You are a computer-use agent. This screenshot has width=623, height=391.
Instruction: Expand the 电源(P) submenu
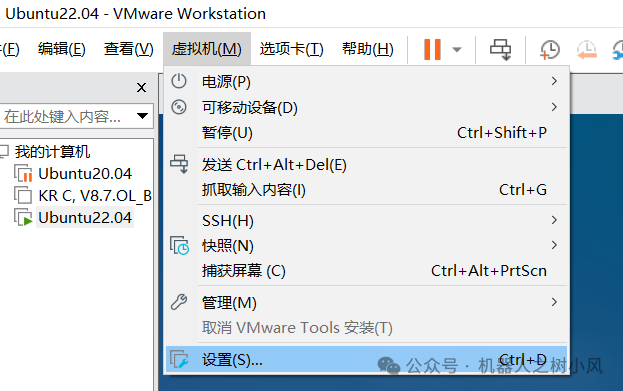tap(366, 81)
